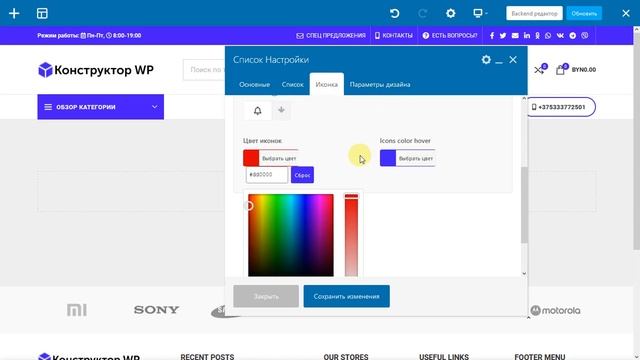Click the hex color value field
Screen dimensions: 640x360
[267, 175]
